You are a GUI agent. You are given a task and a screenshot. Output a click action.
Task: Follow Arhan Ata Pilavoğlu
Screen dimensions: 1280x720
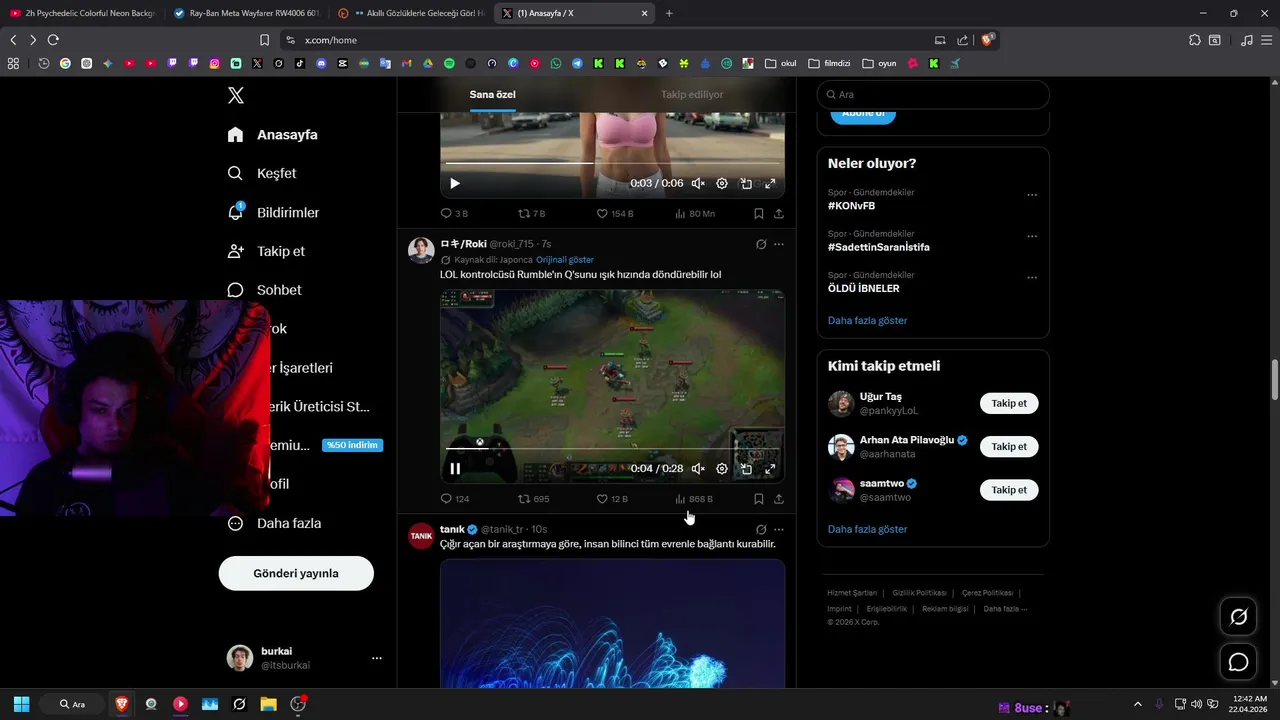coord(1009,446)
